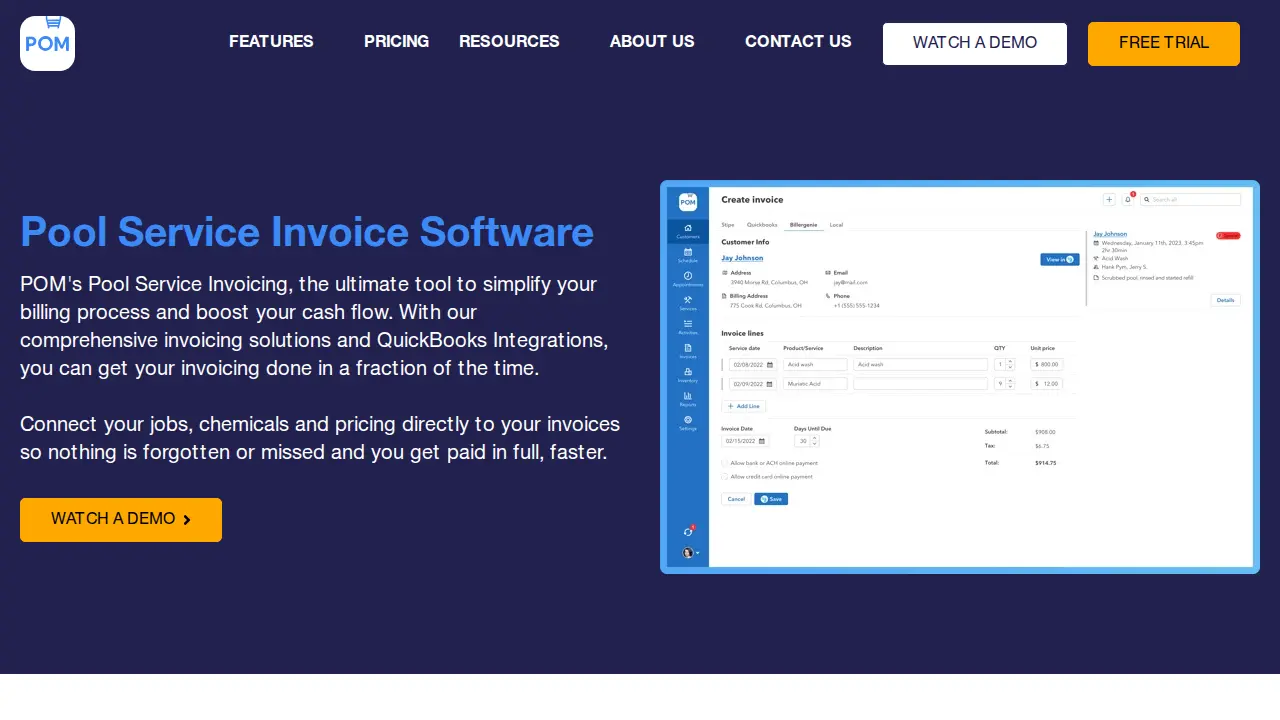Adjust the Days Until Due stepper
This screenshot has height=720, width=1280.
point(807,441)
